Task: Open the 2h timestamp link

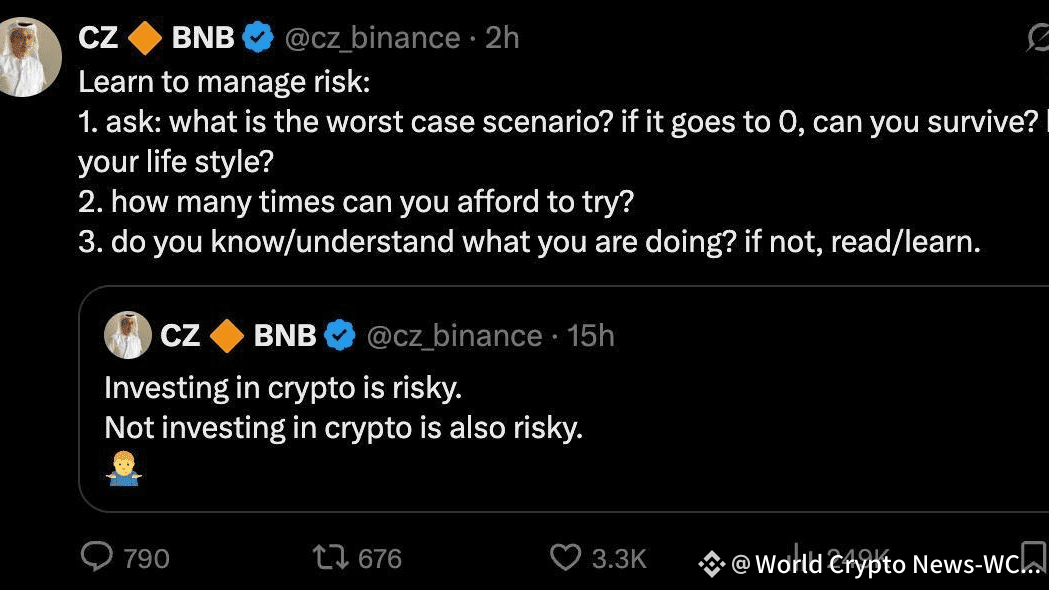Action: tap(502, 38)
